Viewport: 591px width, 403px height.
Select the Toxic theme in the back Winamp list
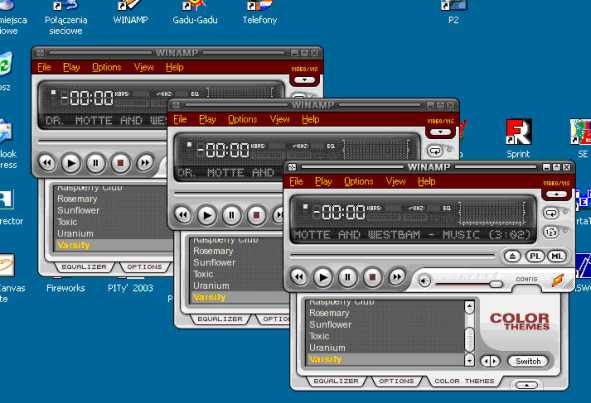(113, 222)
